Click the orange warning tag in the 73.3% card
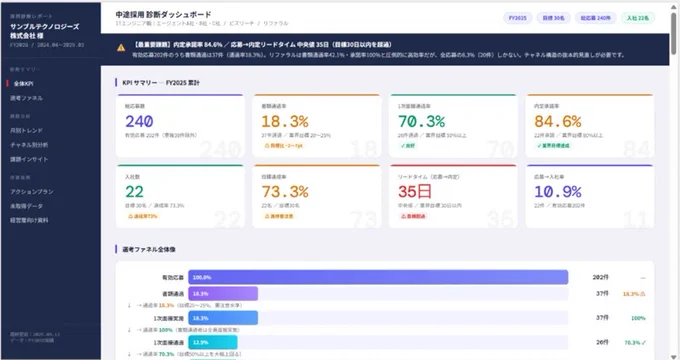The image size is (680, 360). (x=279, y=216)
